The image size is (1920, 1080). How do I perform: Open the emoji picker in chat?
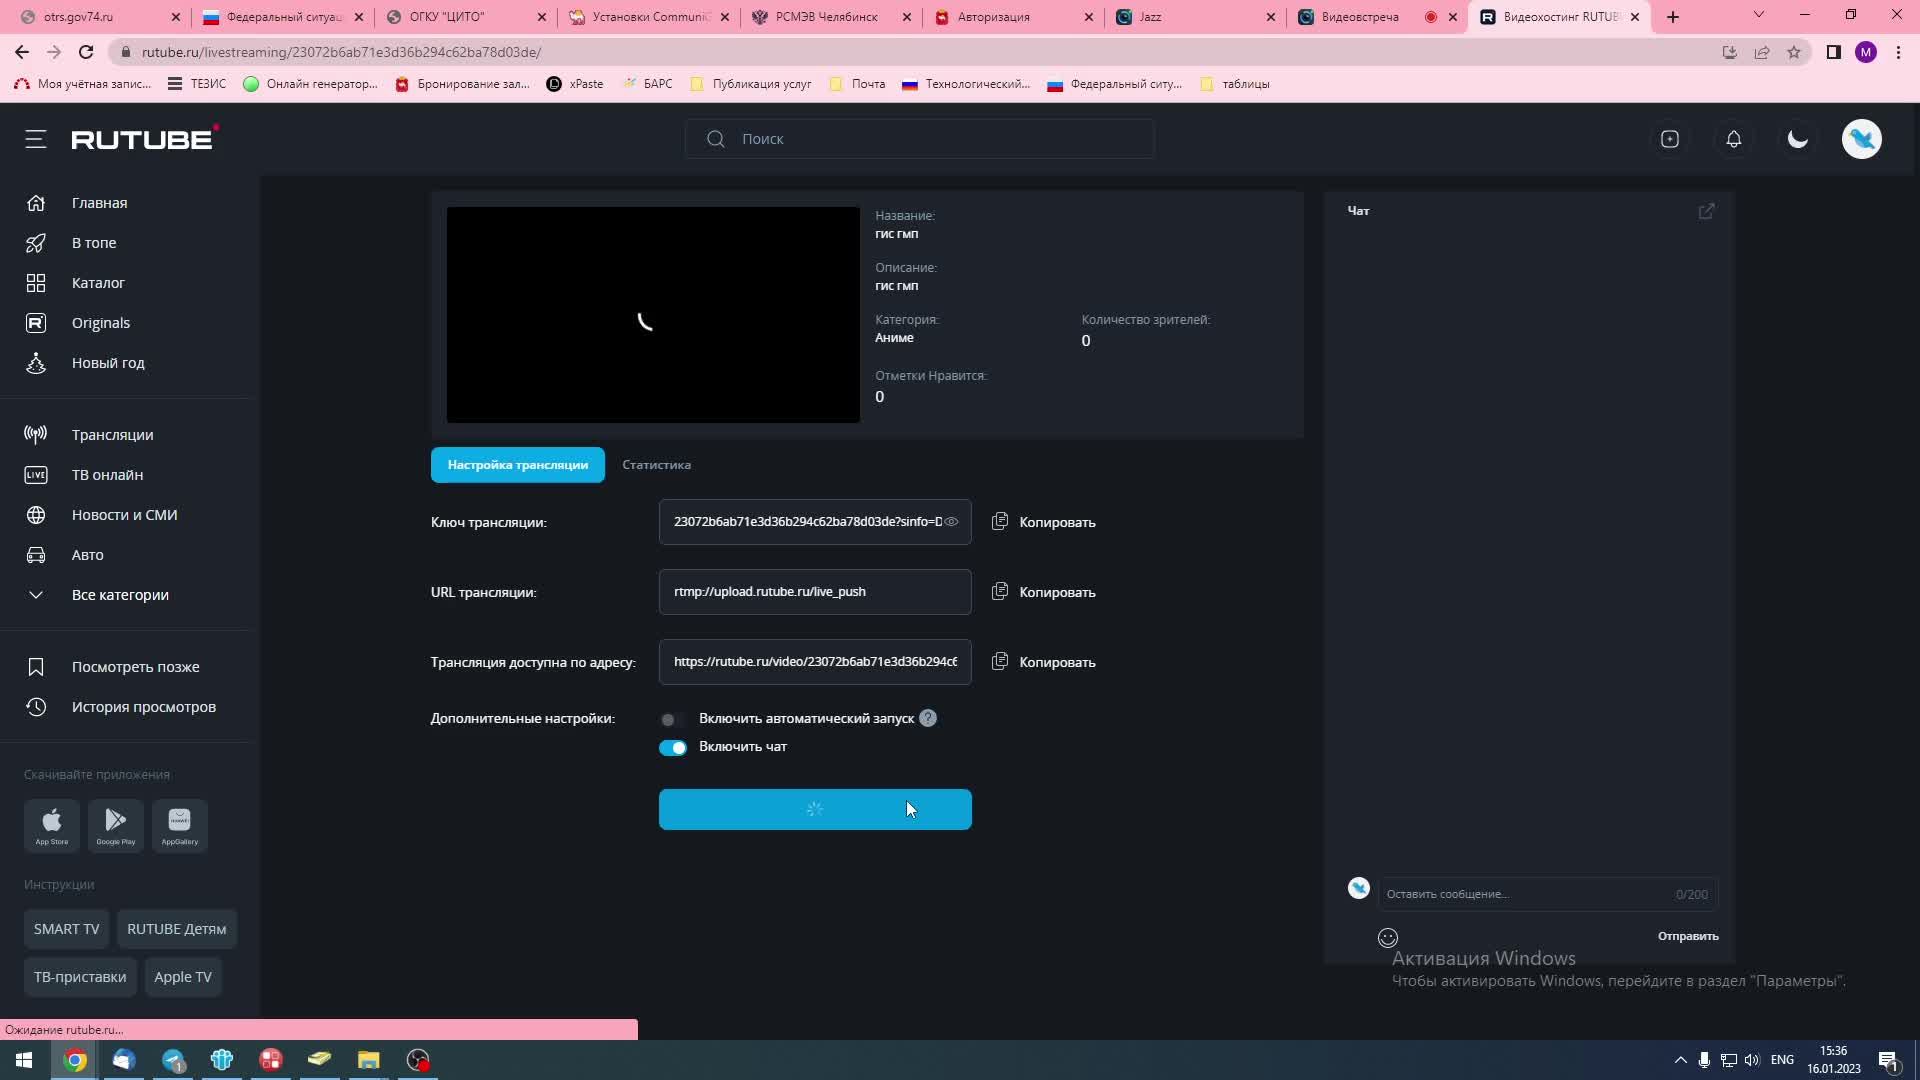[x=1388, y=938]
